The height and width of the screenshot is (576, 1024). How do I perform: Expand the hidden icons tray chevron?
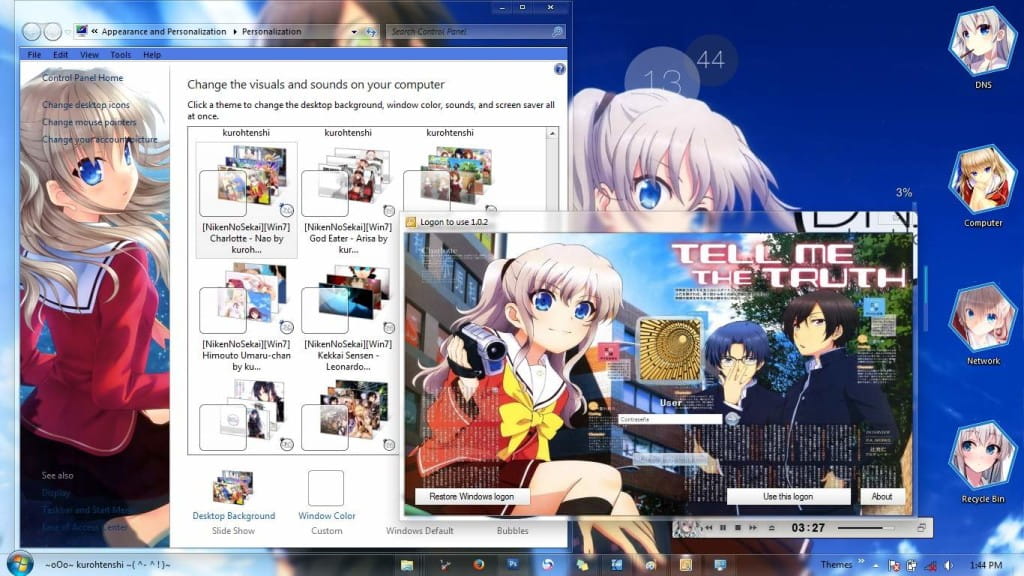[874, 566]
